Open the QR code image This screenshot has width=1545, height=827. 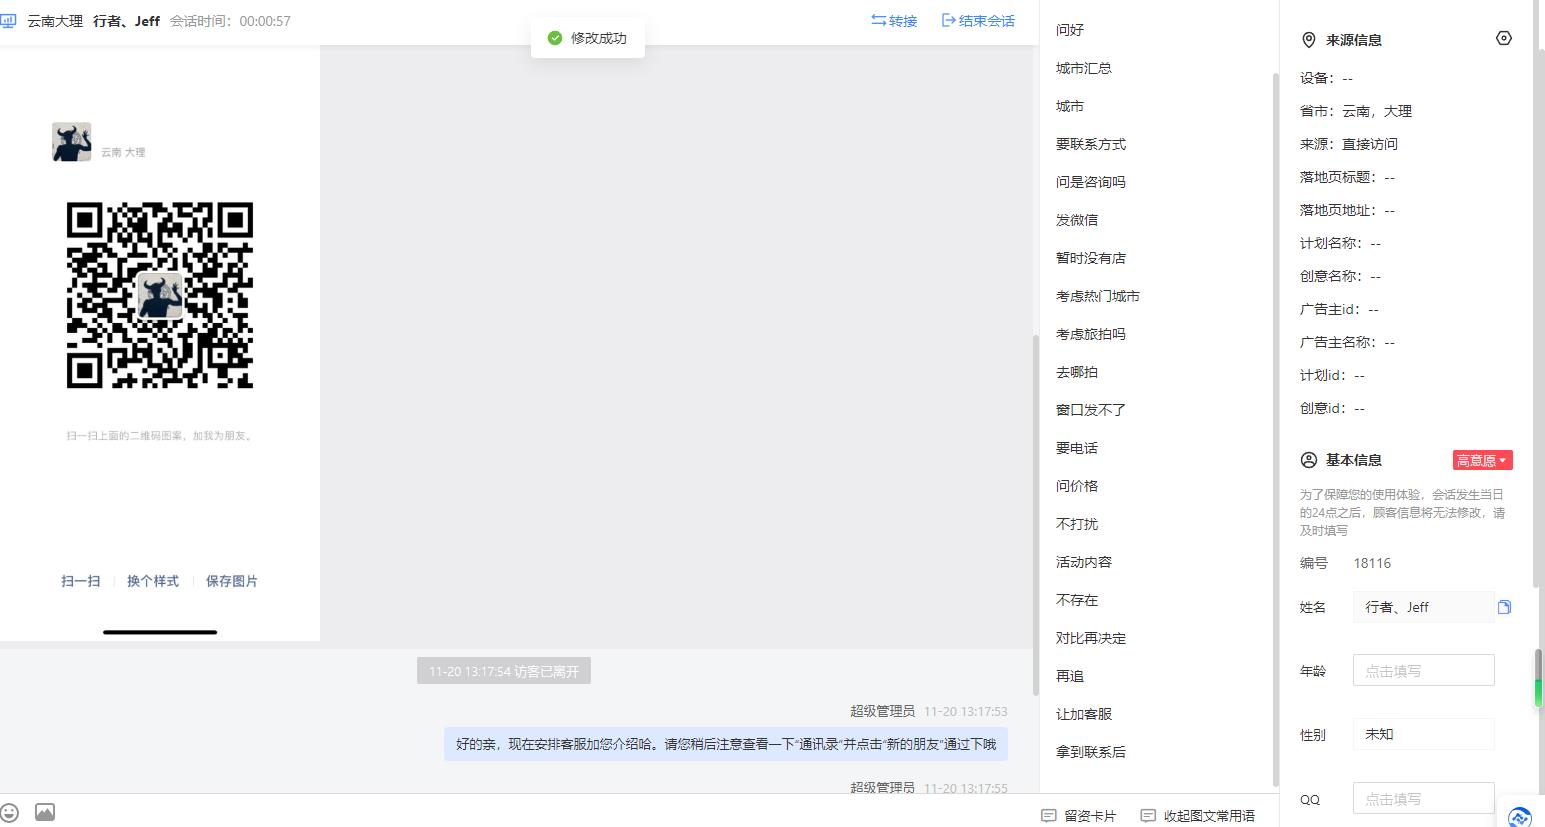(160, 295)
